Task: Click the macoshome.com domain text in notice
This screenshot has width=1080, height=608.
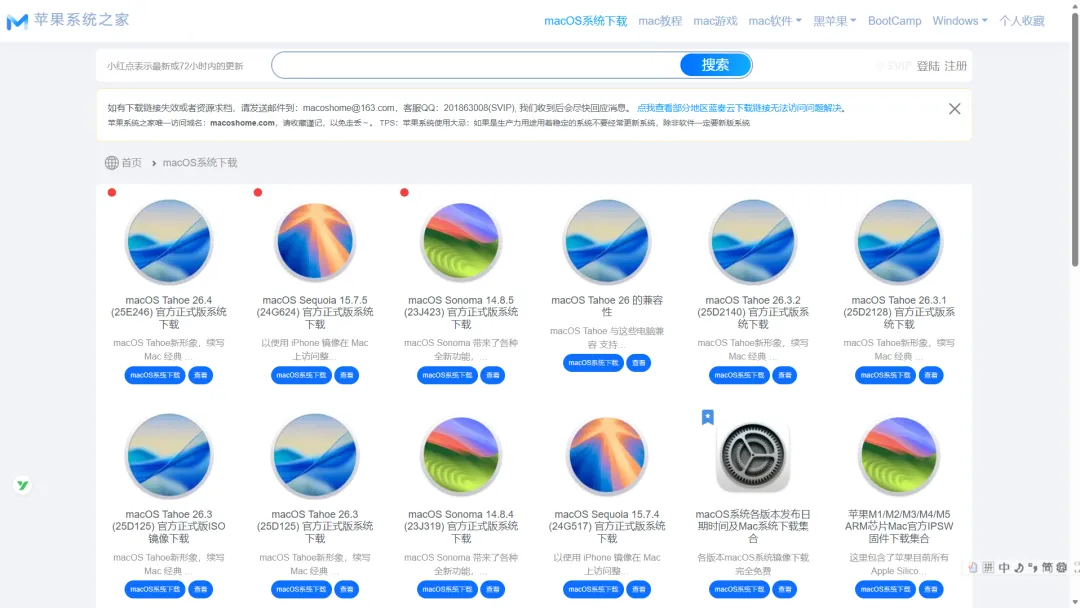Action: pos(242,123)
